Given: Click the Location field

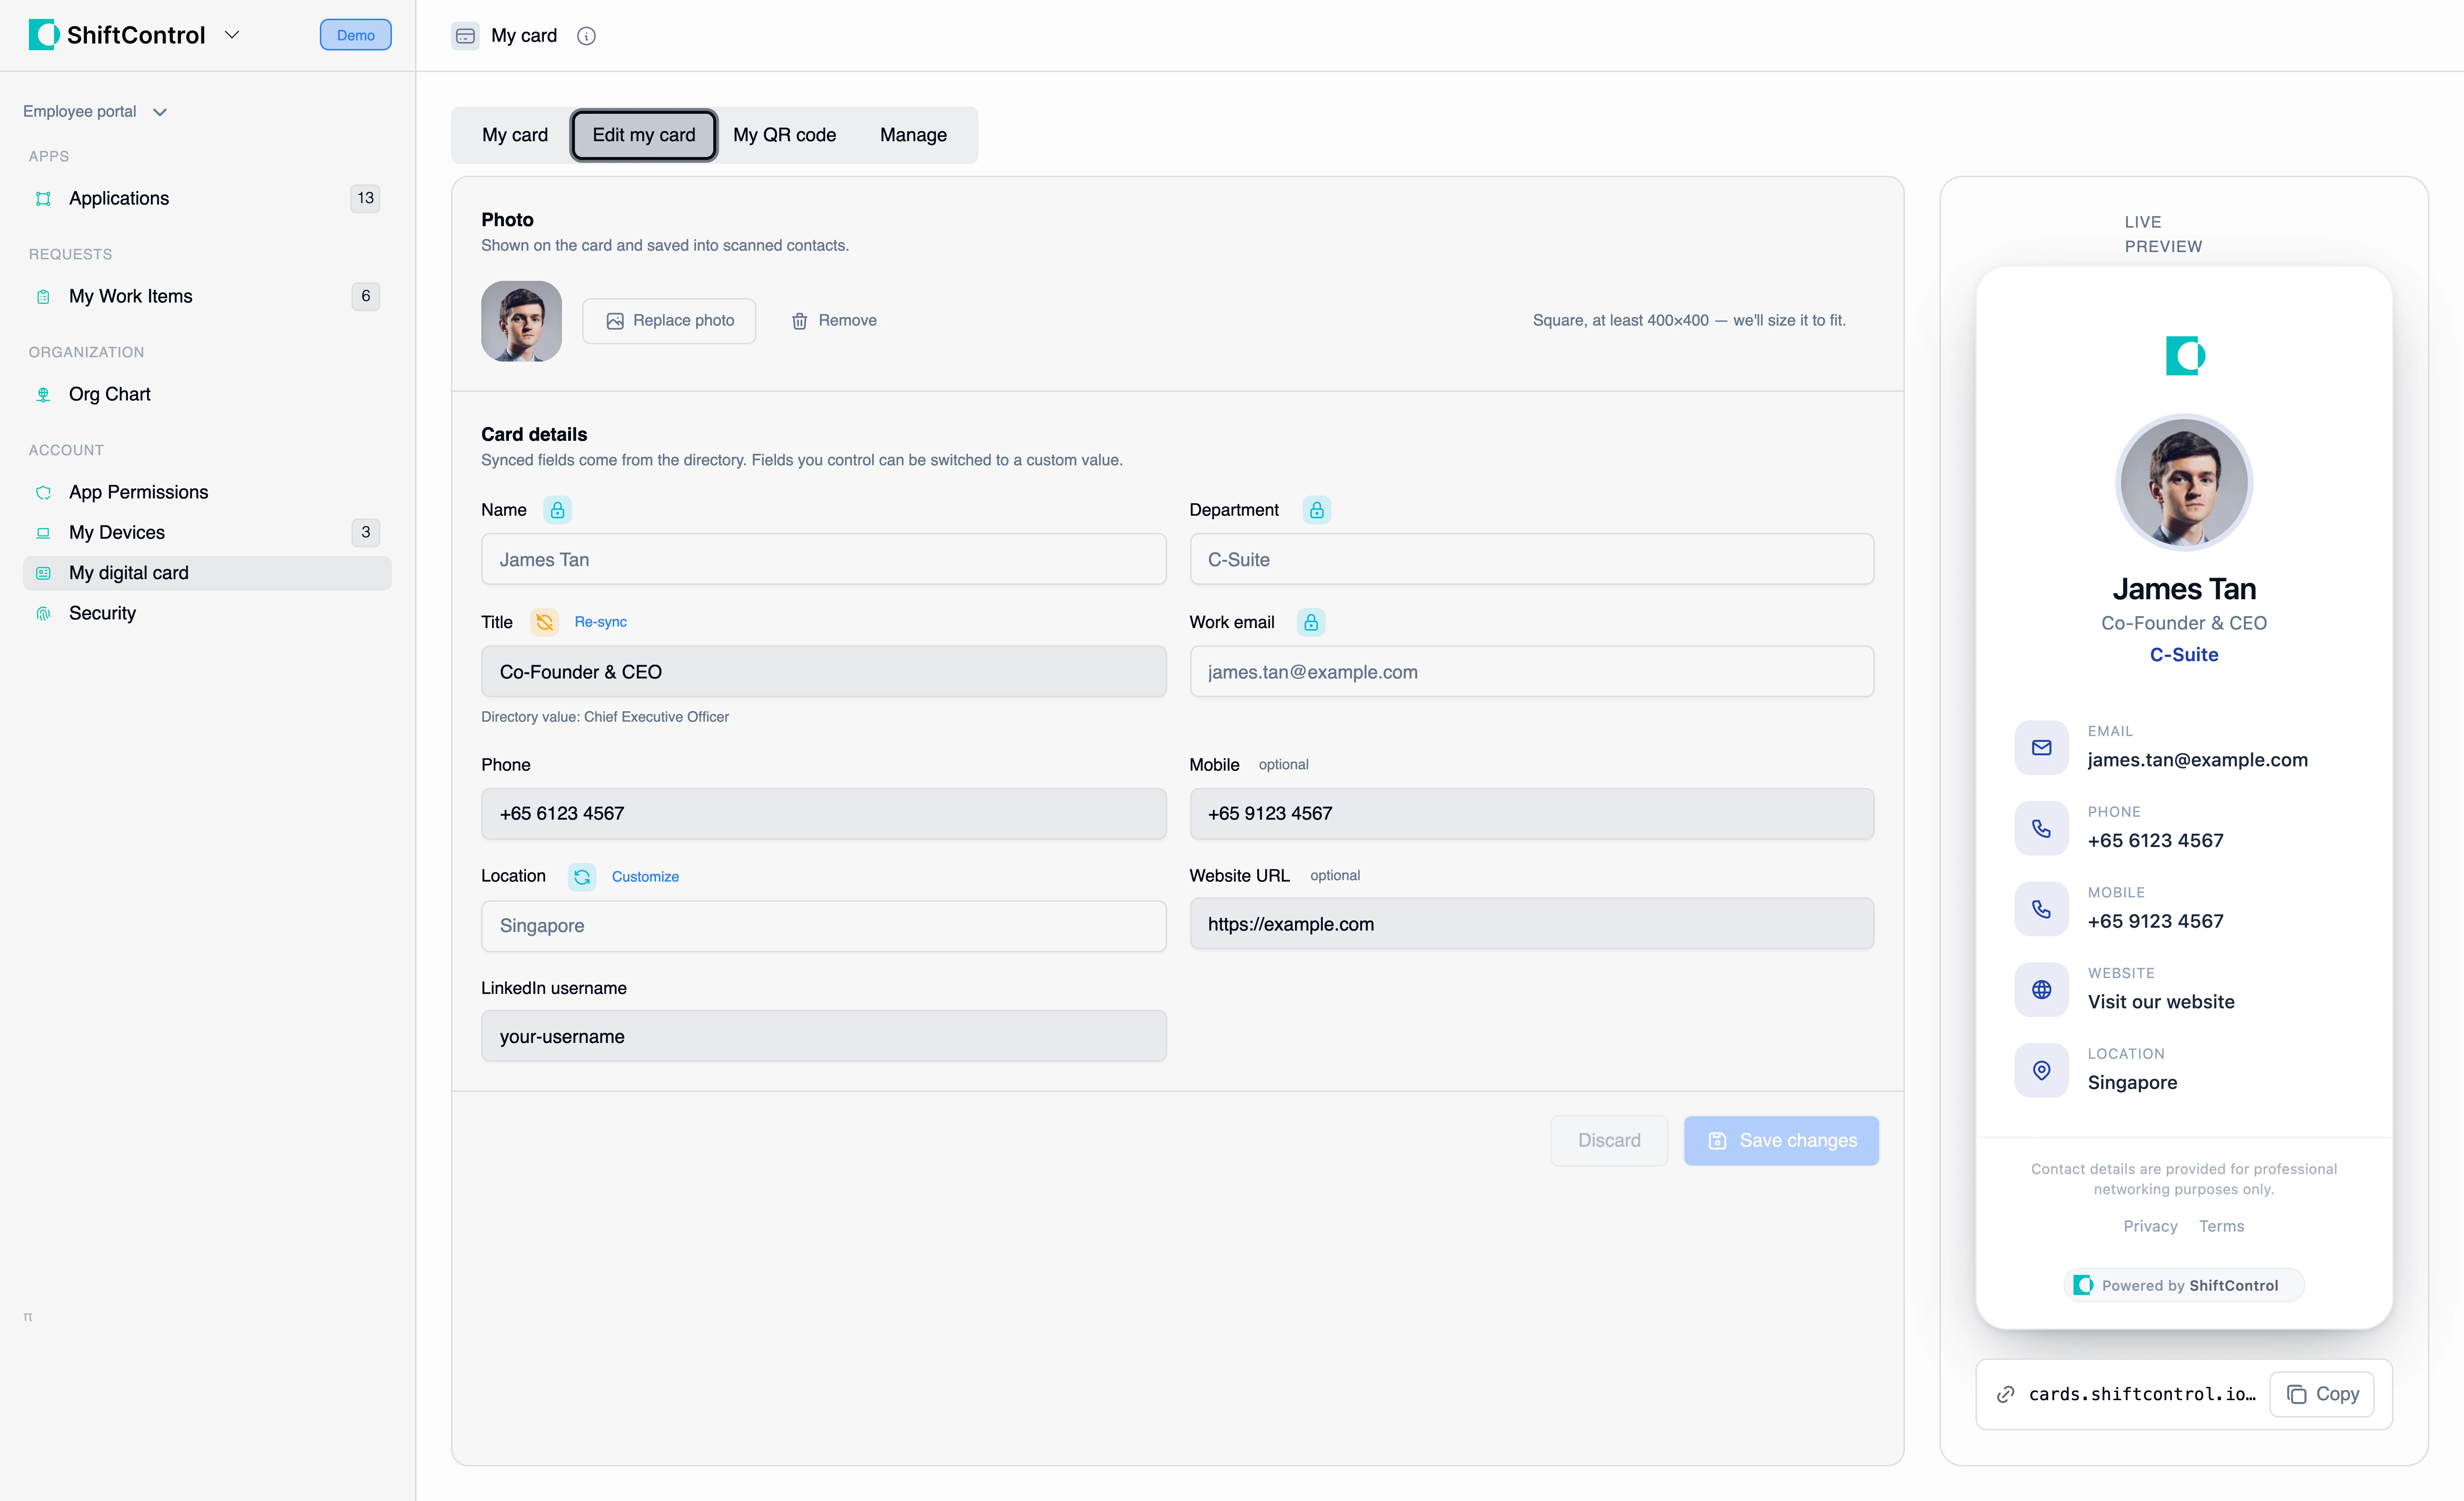Looking at the screenshot, I should [823, 926].
